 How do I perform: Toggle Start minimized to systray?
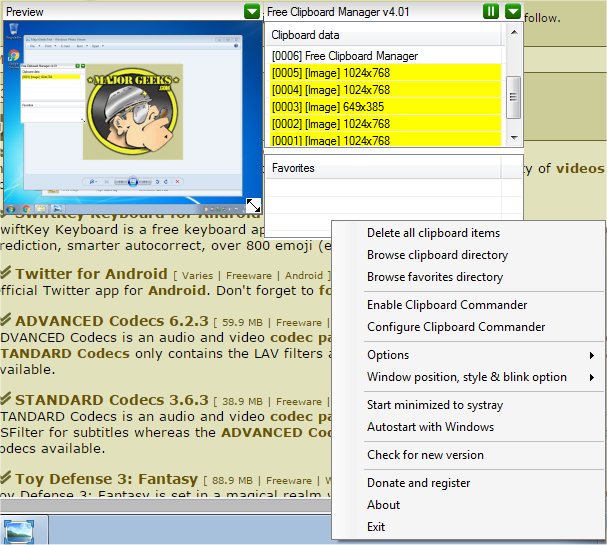(x=435, y=405)
